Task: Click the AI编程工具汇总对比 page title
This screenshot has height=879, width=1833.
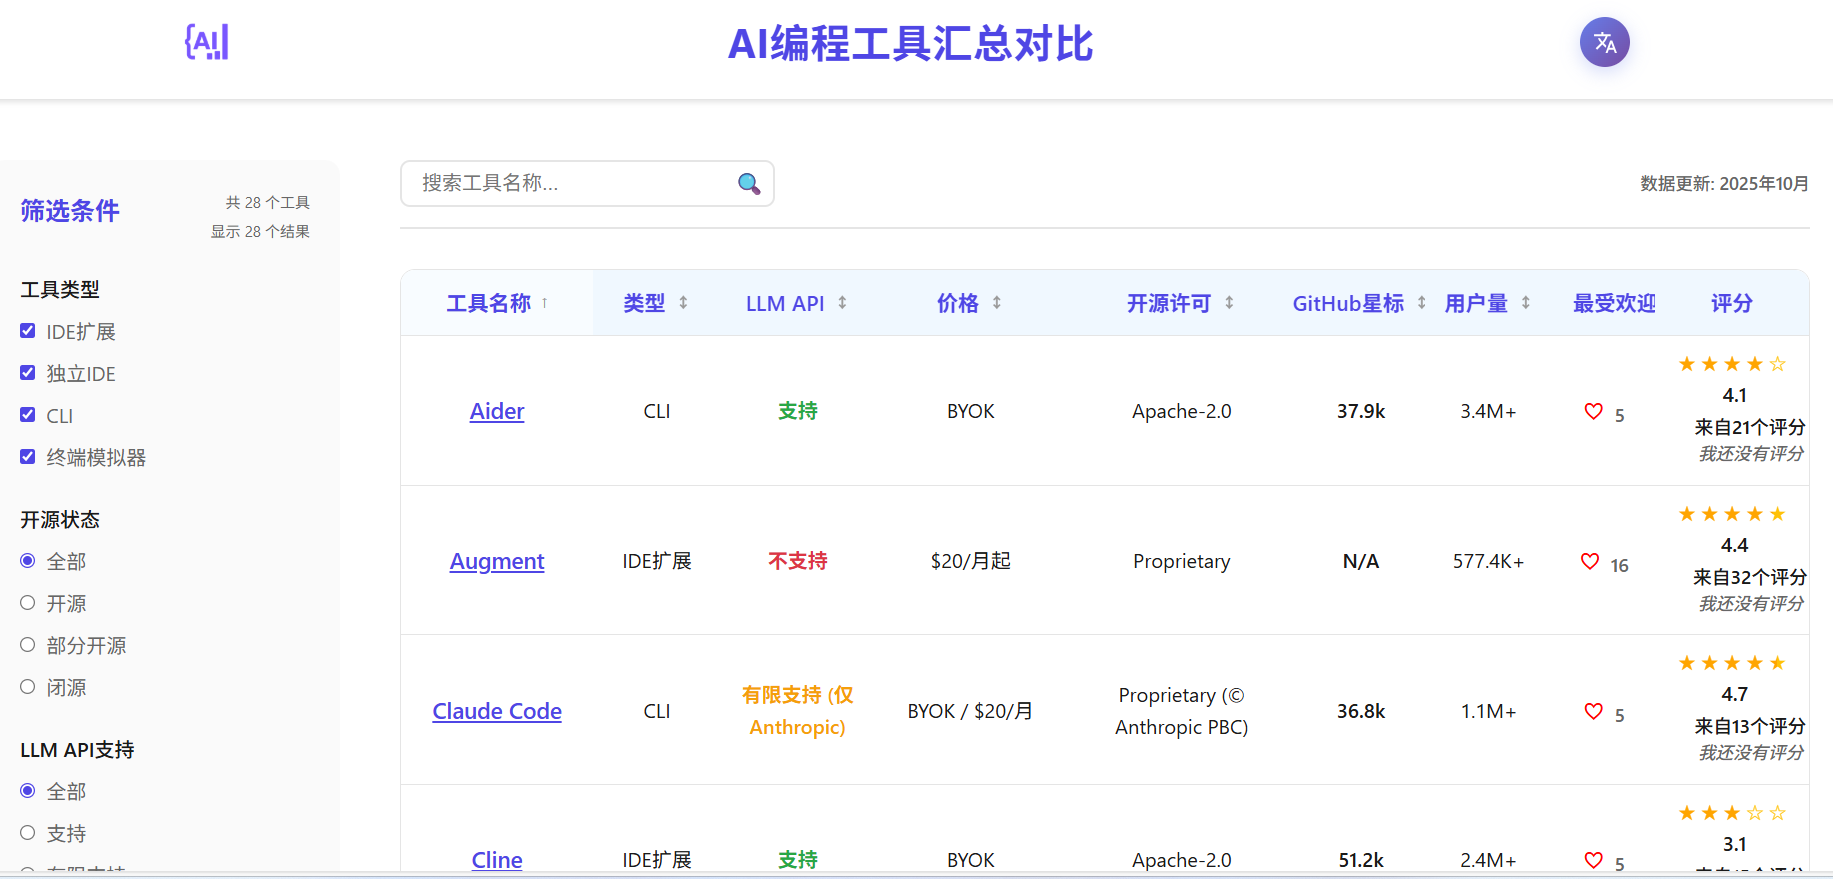Action: click(x=910, y=44)
